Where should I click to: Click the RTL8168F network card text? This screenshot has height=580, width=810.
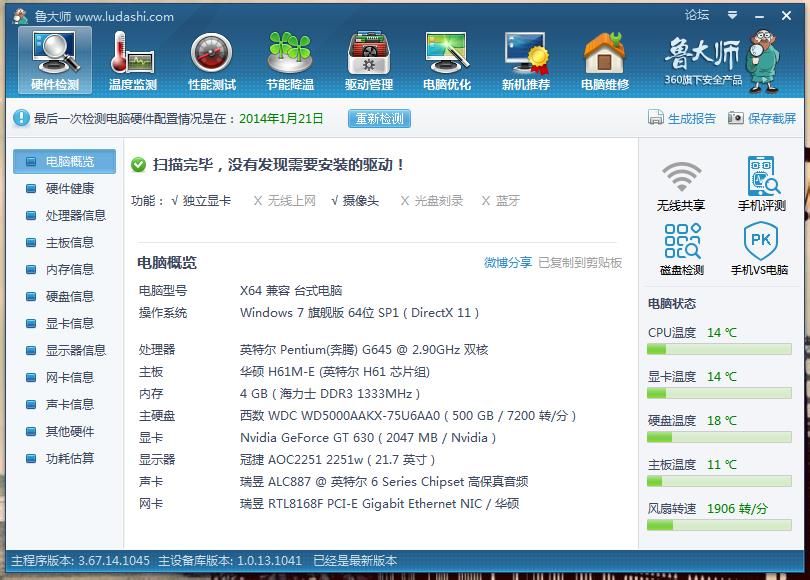(x=380, y=503)
